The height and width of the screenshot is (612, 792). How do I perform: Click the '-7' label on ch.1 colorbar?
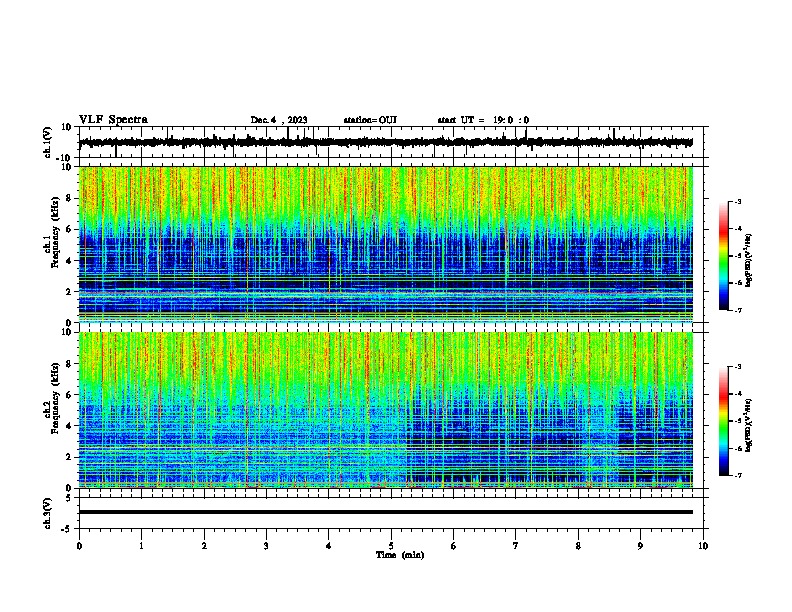[x=737, y=310]
